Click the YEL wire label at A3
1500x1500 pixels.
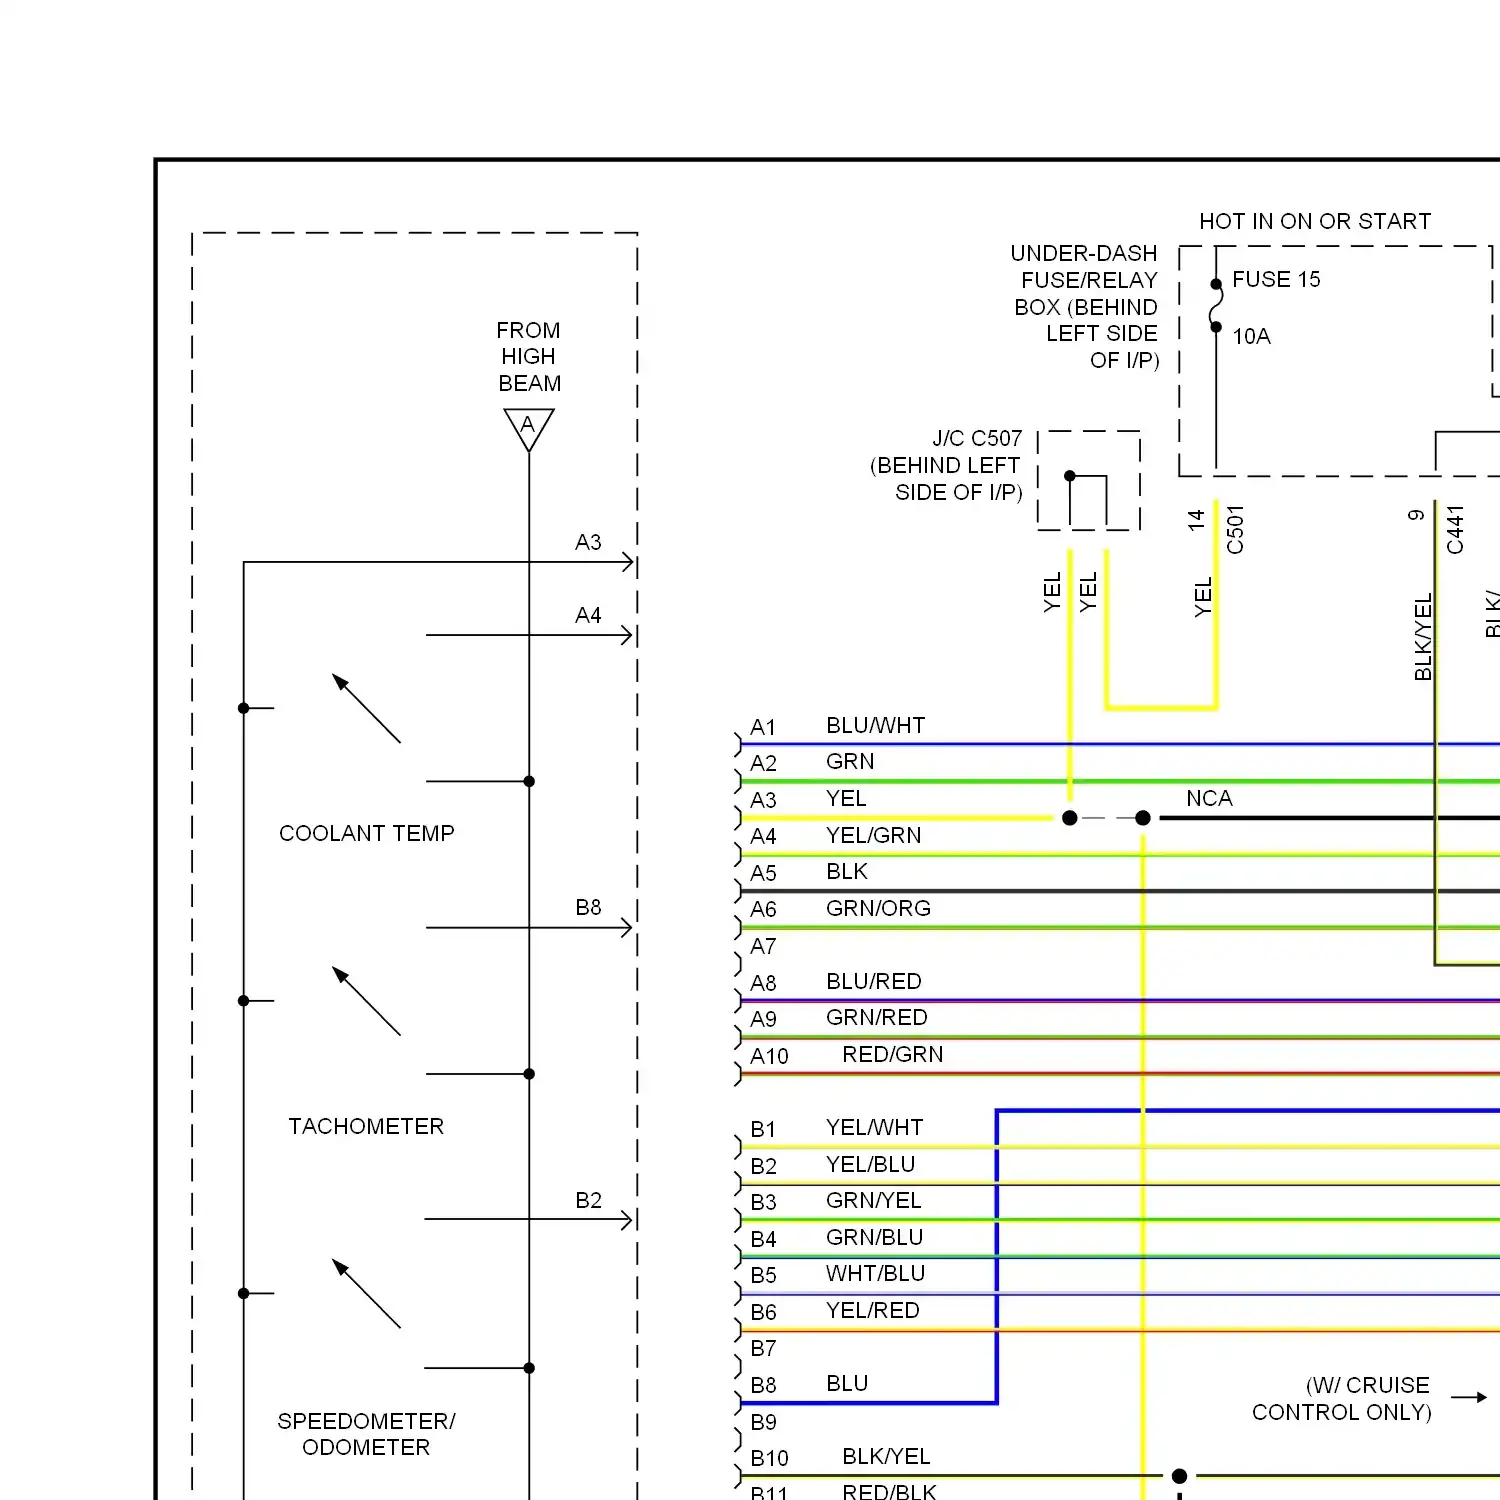point(846,798)
